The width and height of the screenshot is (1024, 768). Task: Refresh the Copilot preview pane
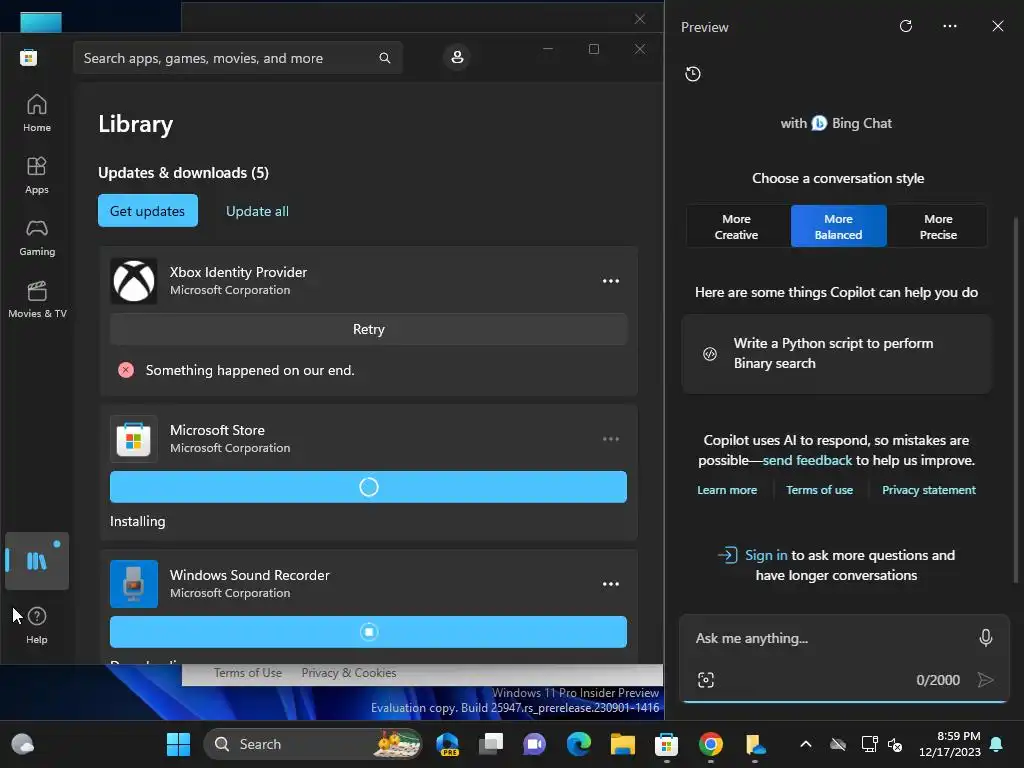[x=906, y=26]
